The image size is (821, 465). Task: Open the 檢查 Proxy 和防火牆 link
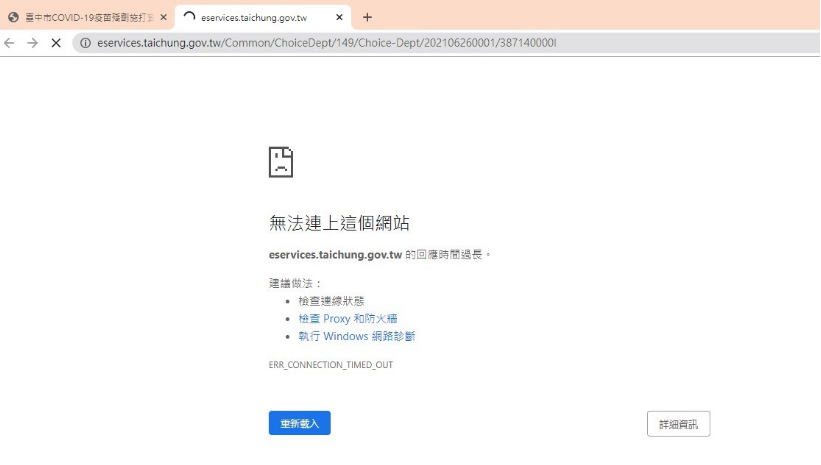pos(348,318)
